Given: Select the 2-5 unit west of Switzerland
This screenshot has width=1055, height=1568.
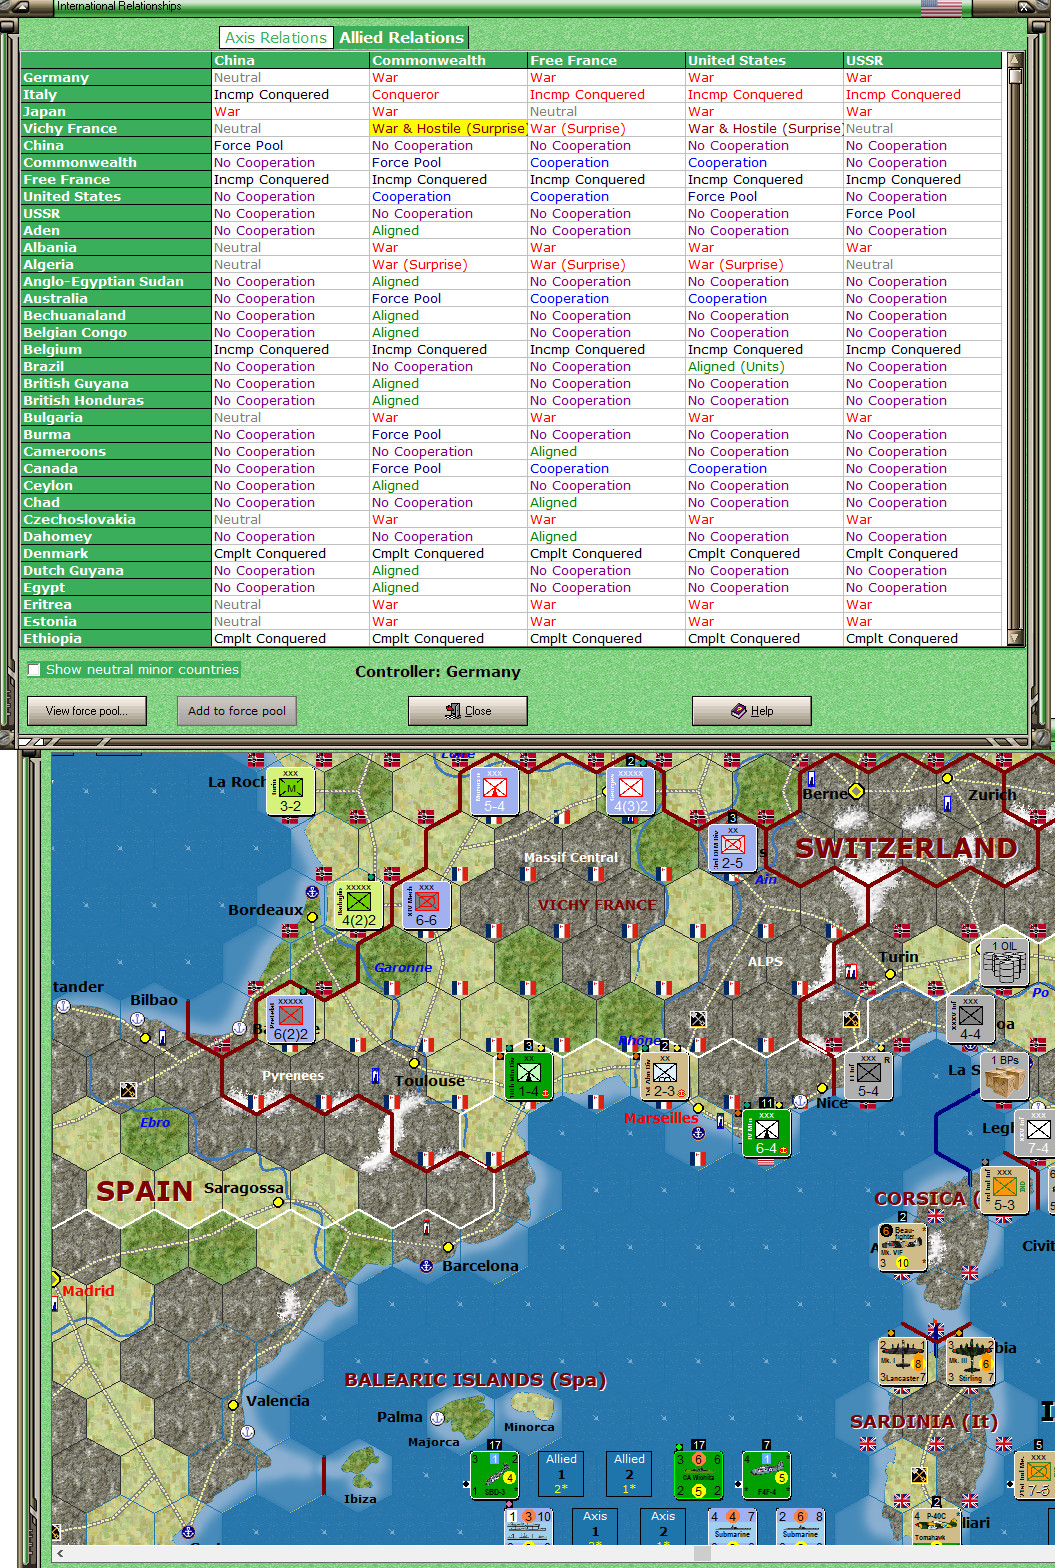Looking at the screenshot, I should [733, 849].
